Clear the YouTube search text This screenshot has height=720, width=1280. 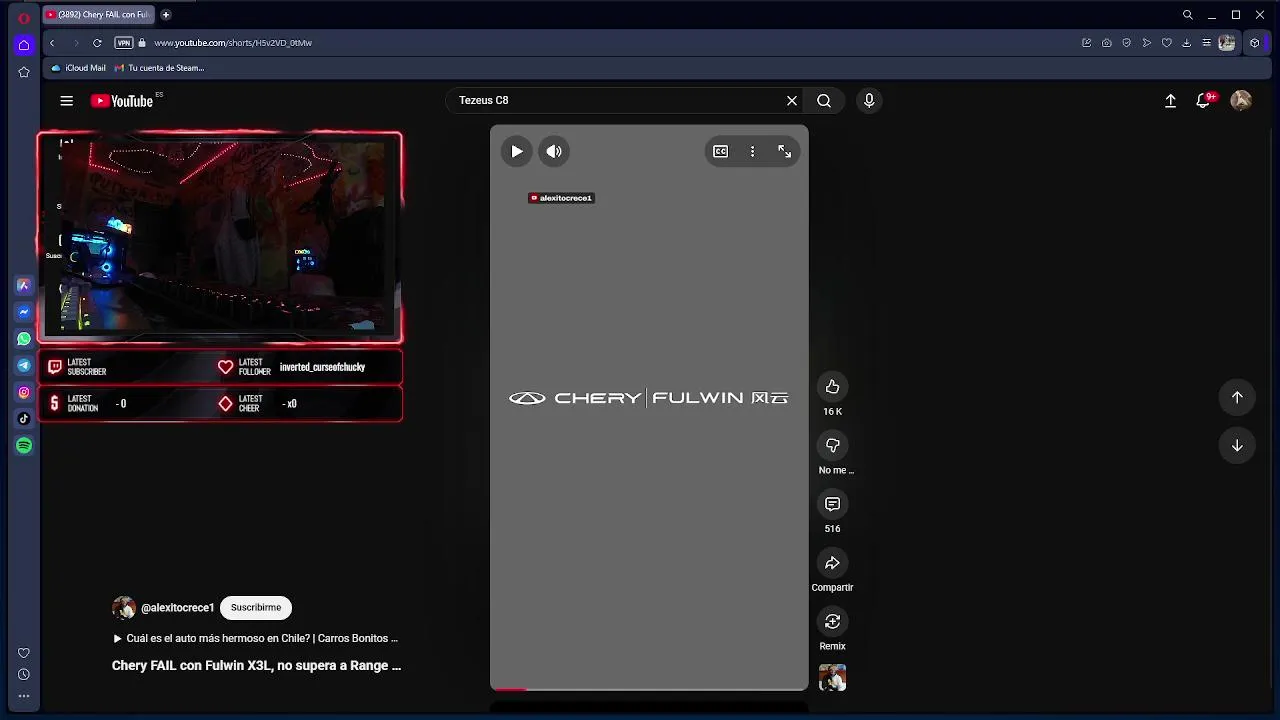[792, 101]
